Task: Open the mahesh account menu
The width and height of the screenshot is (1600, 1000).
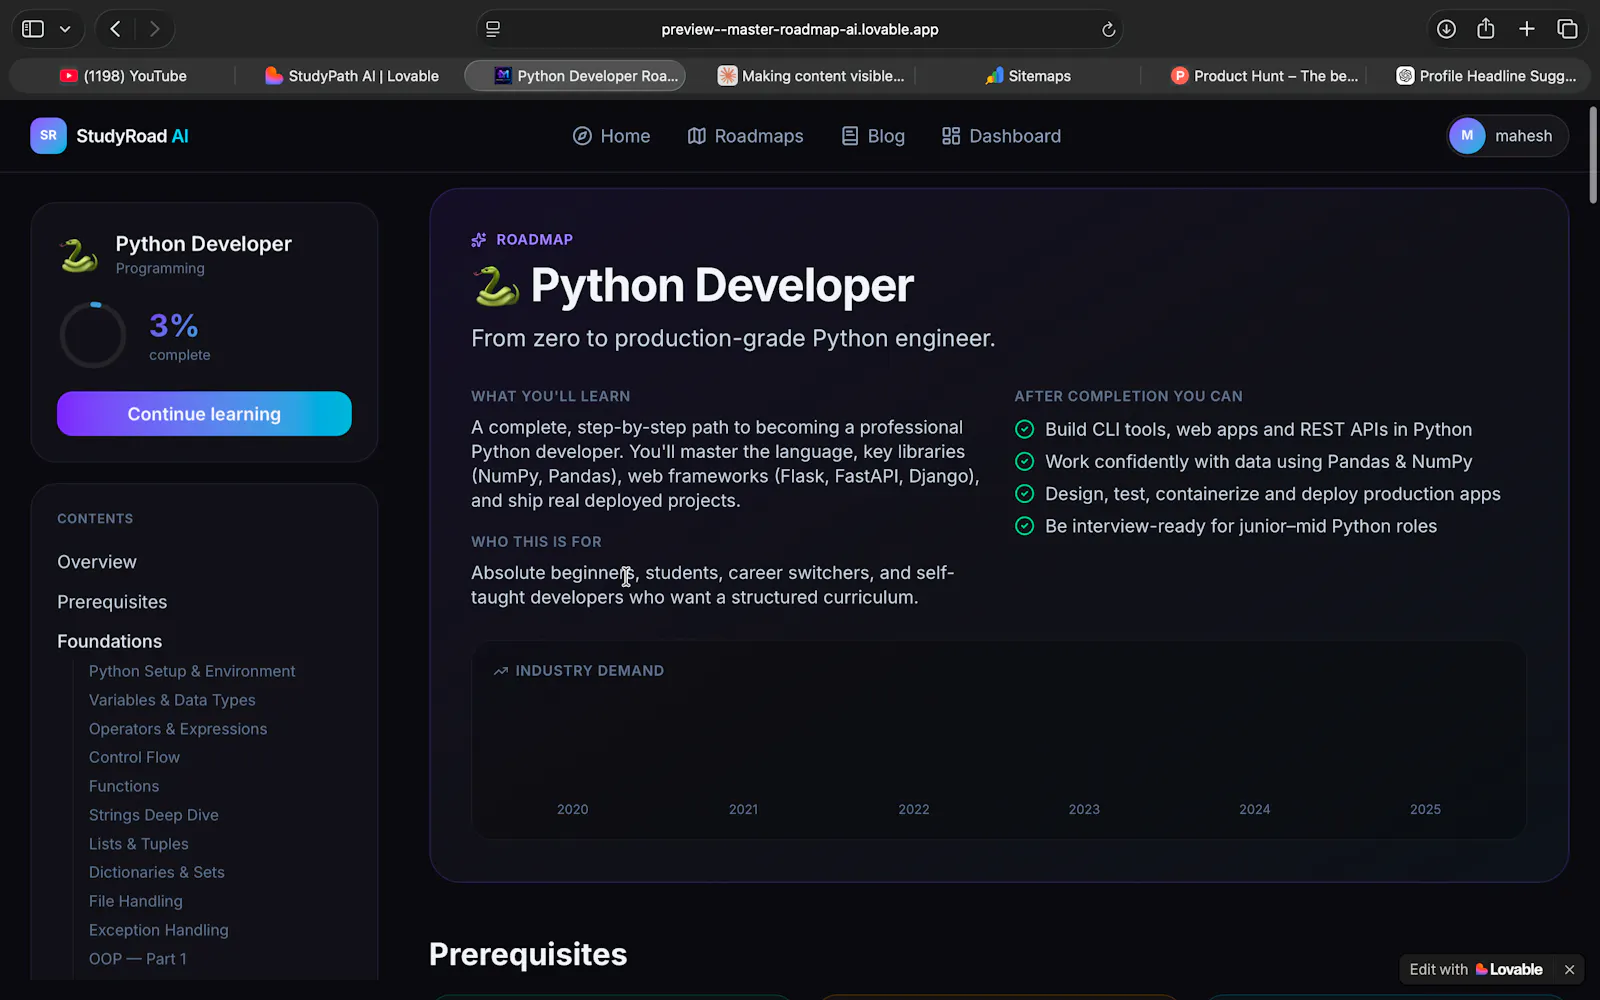Action: point(1507,136)
